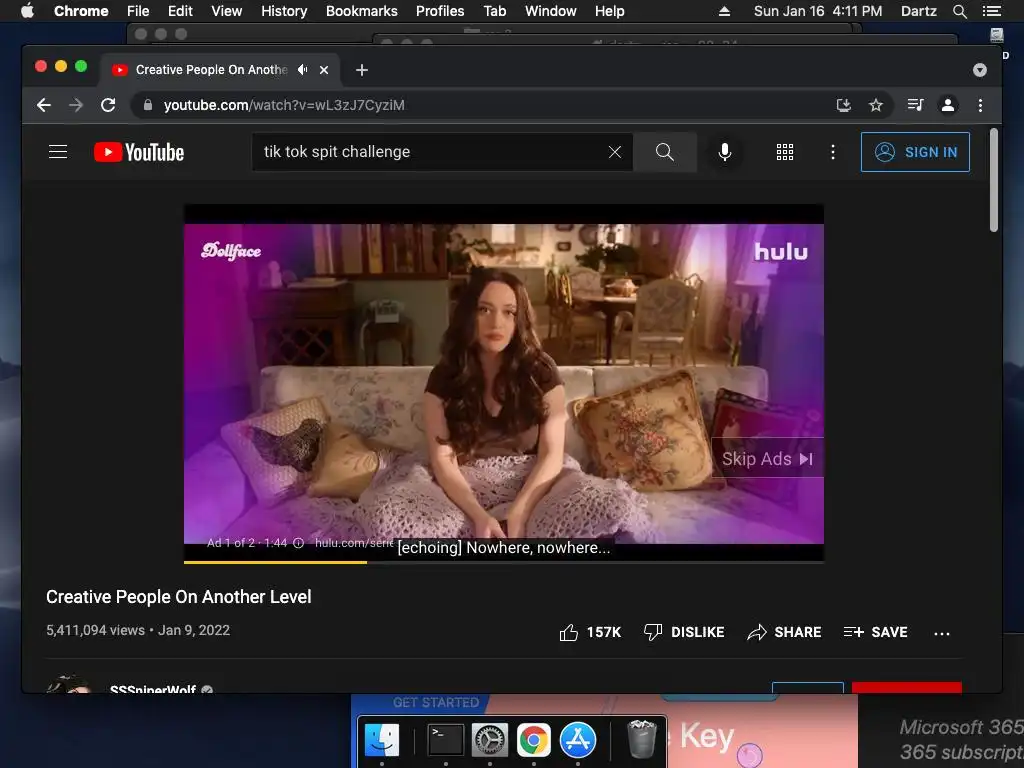Click the Dollface logo in the ad
Screen dimensions: 1024x768
click(x=231, y=251)
